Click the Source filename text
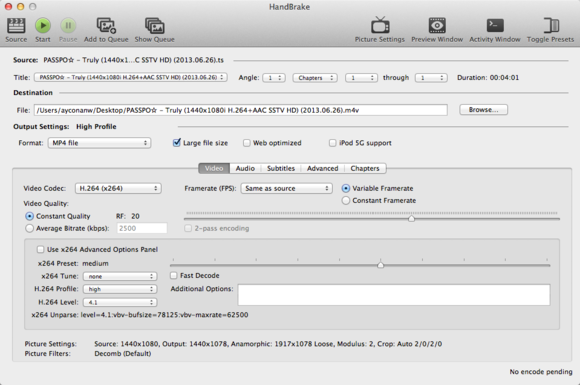The width and height of the screenshot is (580, 385). [x=134, y=60]
